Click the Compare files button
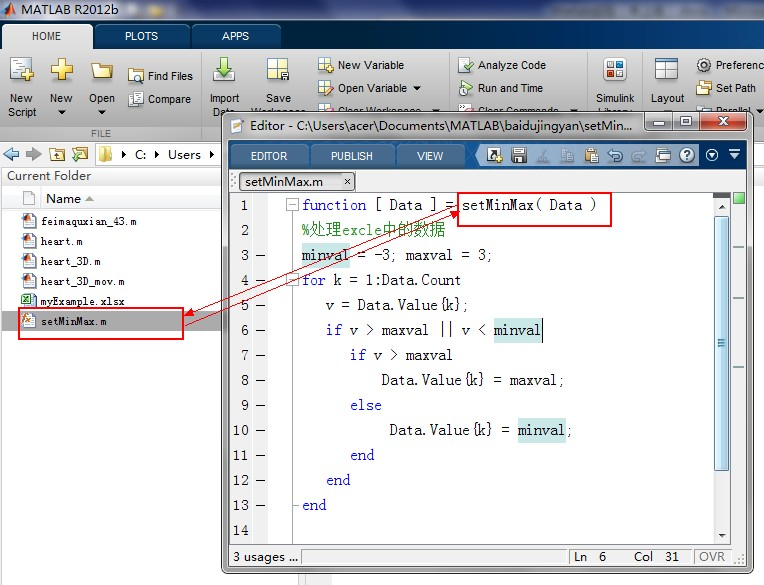The image size is (764, 585). [x=159, y=99]
